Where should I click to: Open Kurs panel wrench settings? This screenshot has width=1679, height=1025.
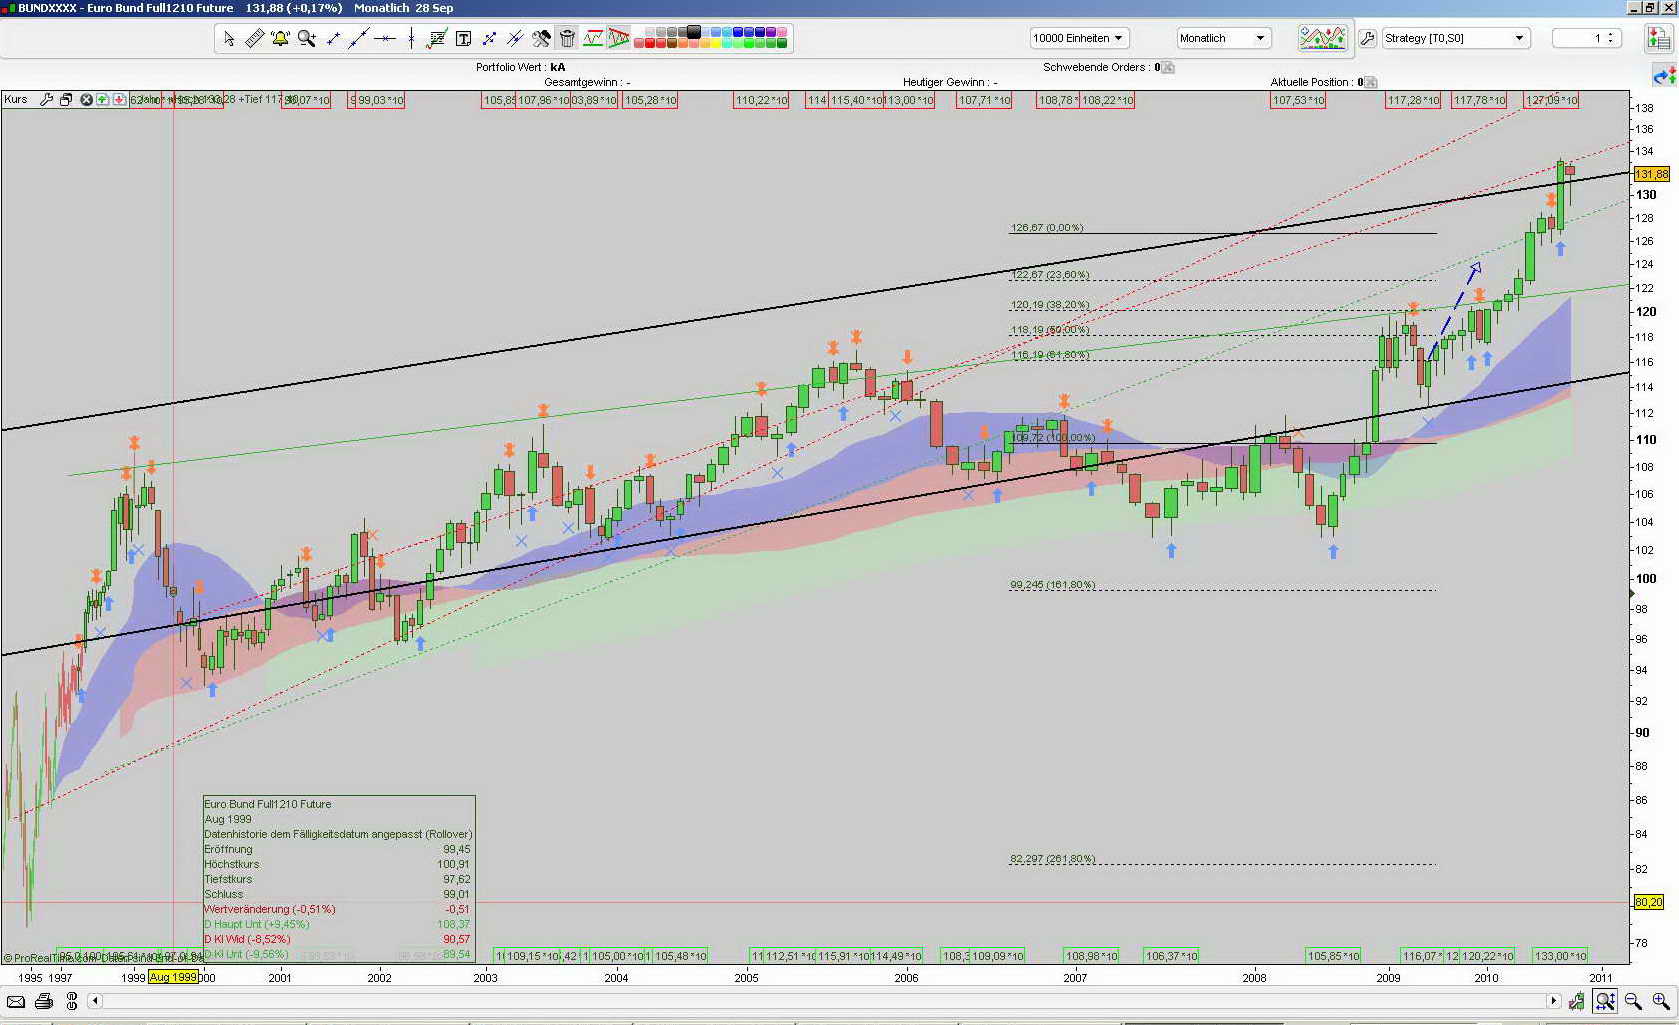click(46, 99)
